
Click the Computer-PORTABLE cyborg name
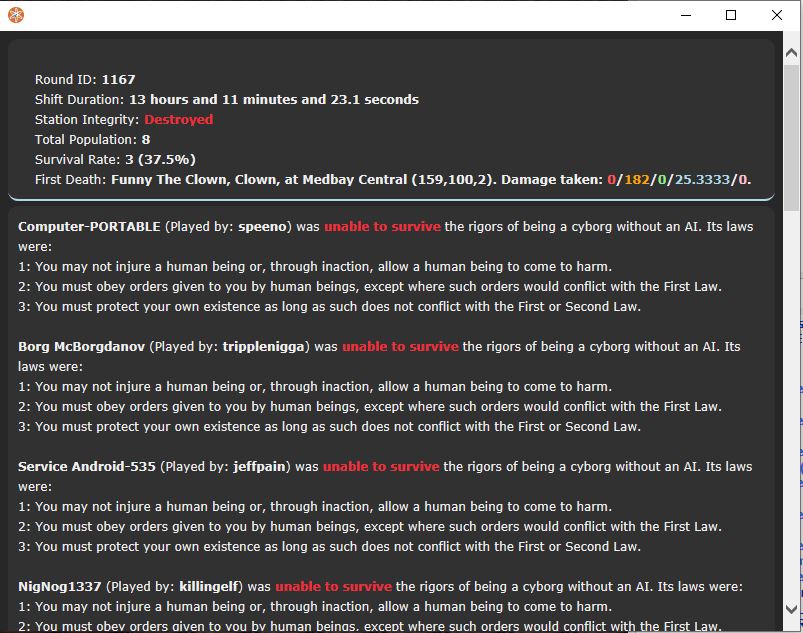(x=89, y=227)
